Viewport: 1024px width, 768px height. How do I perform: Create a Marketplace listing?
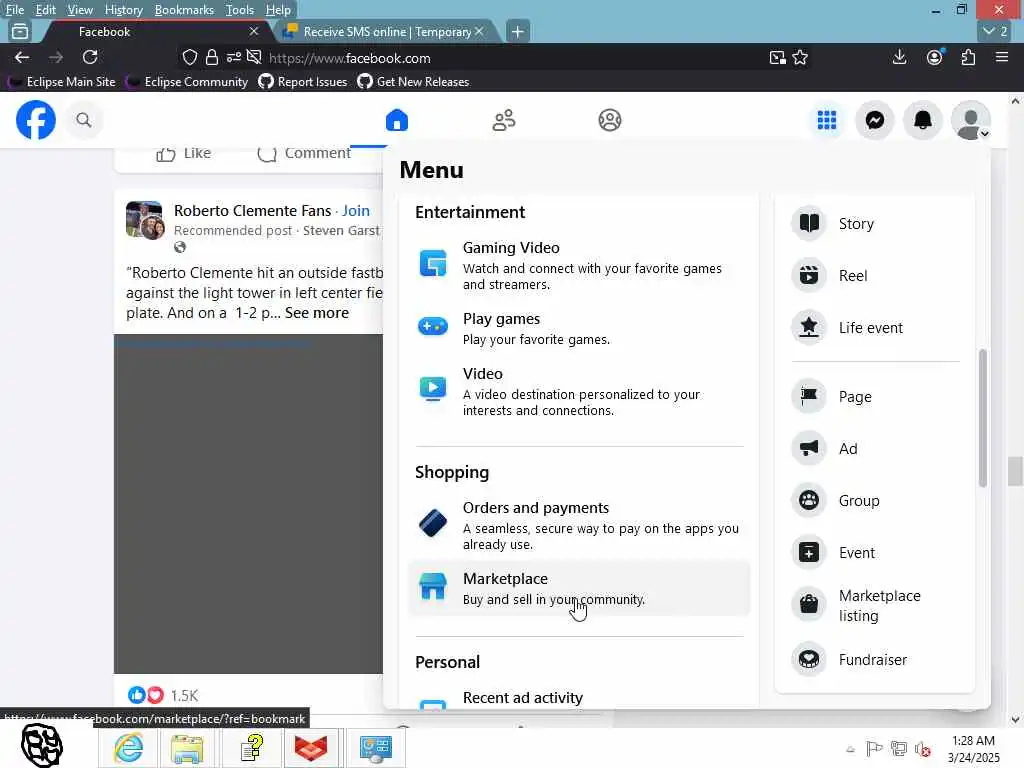pos(874,605)
